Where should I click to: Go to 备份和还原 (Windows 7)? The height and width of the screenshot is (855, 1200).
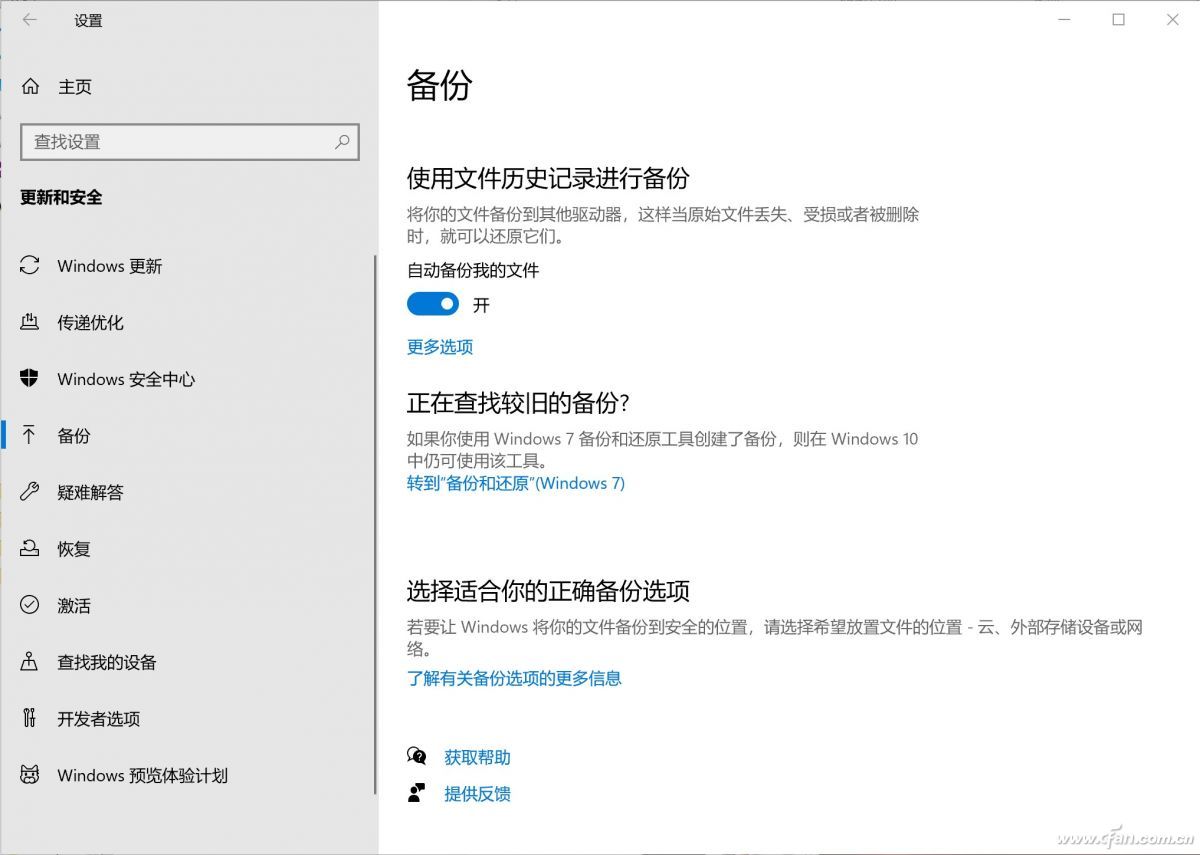click(x=516, y=483)
